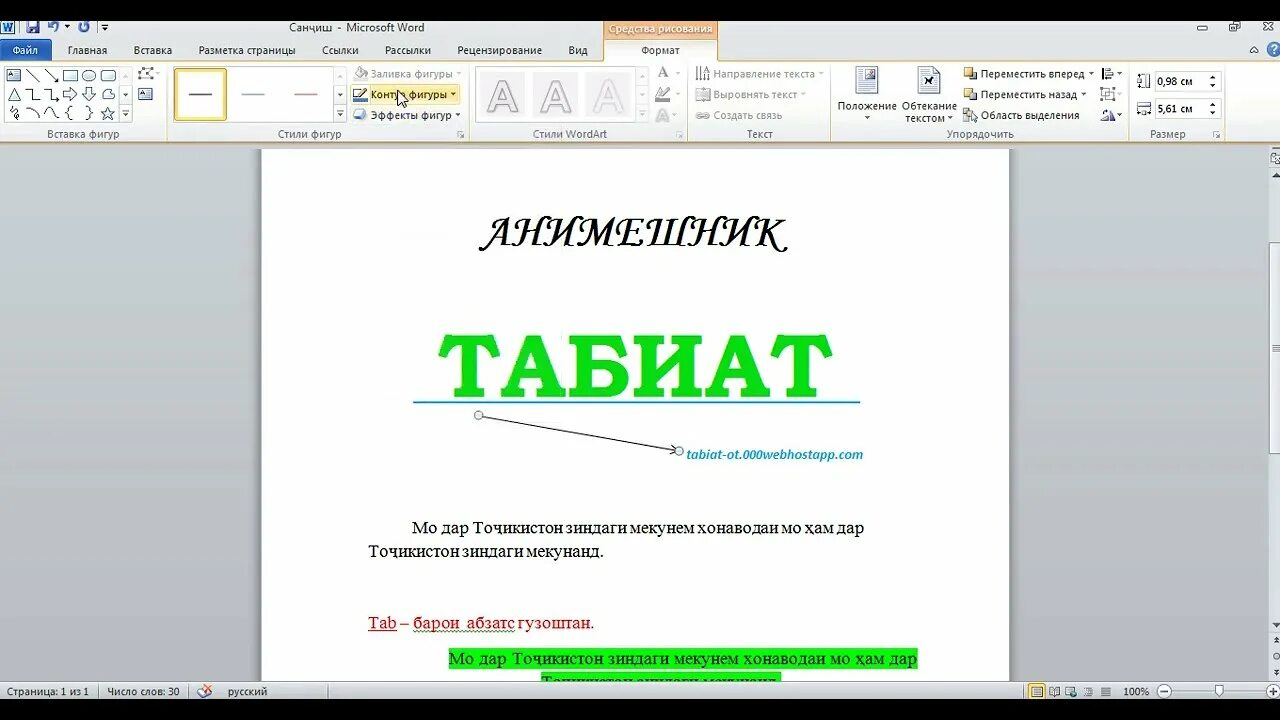Click the Draw Text Box icon

(x=146, y=94)
